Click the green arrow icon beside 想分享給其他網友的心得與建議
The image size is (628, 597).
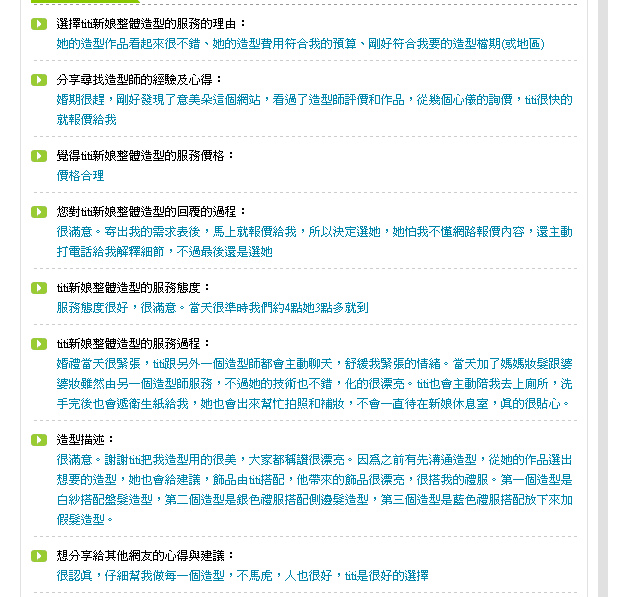pos(39,556)
